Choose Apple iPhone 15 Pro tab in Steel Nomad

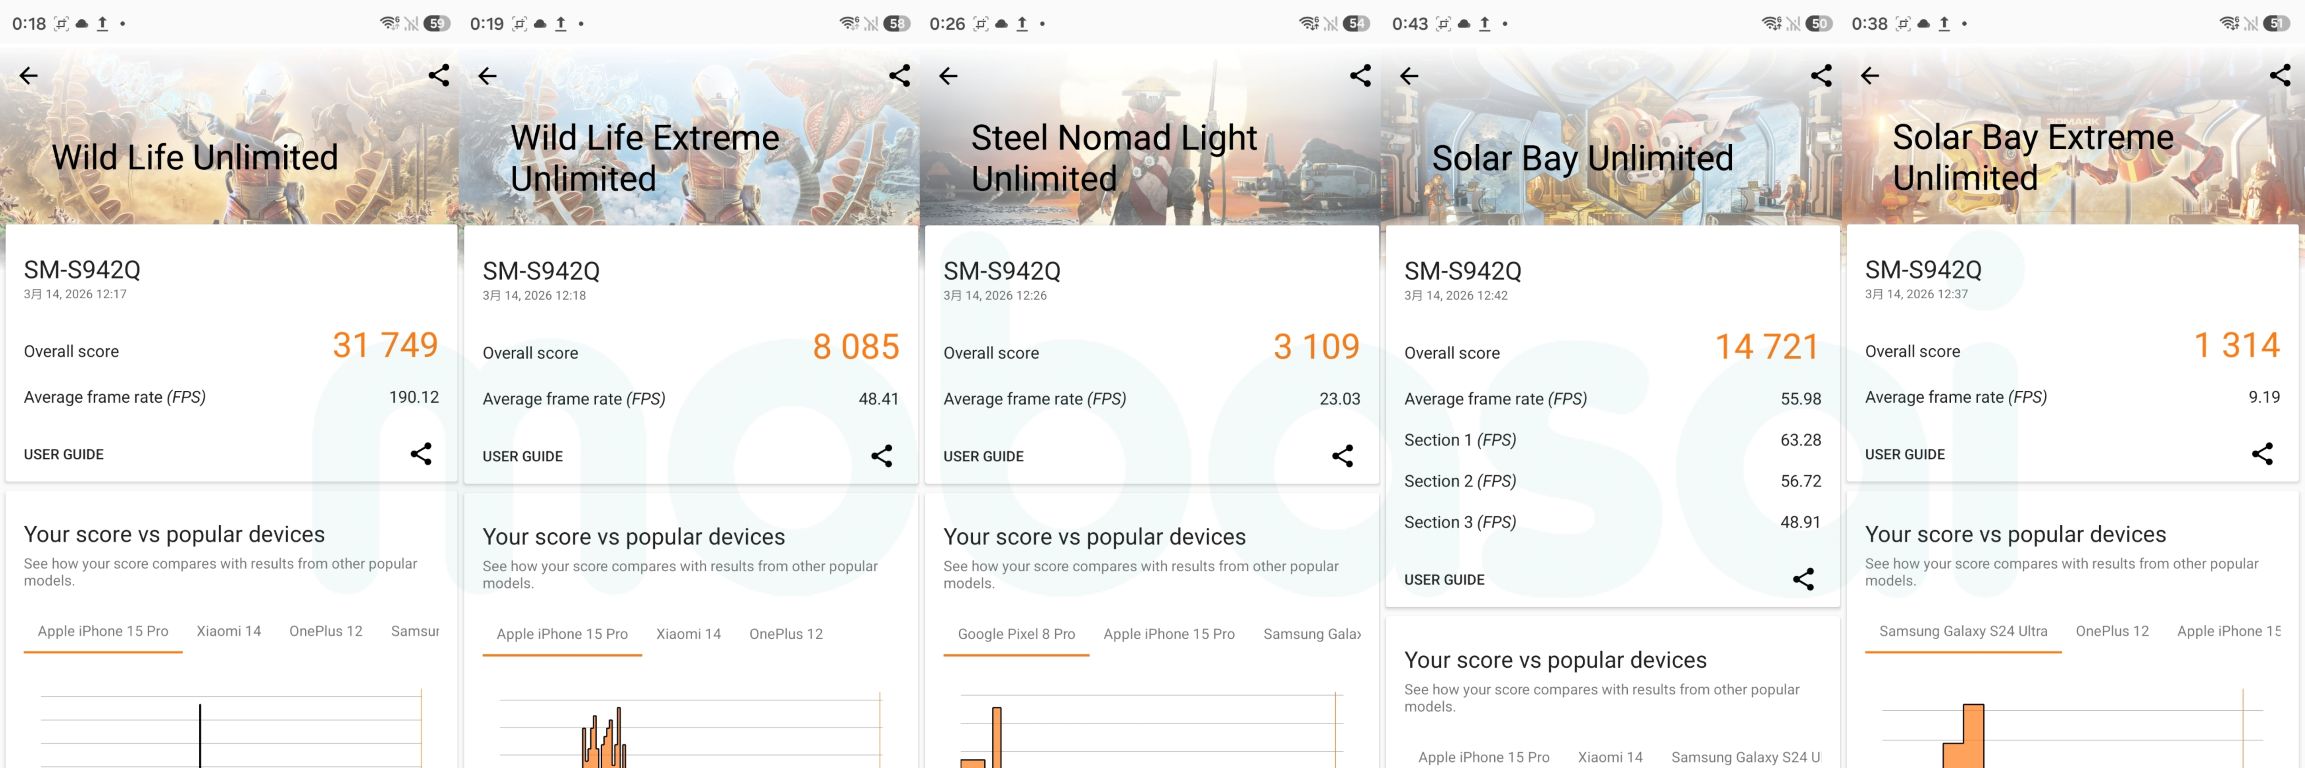[x=1169, y=634]
